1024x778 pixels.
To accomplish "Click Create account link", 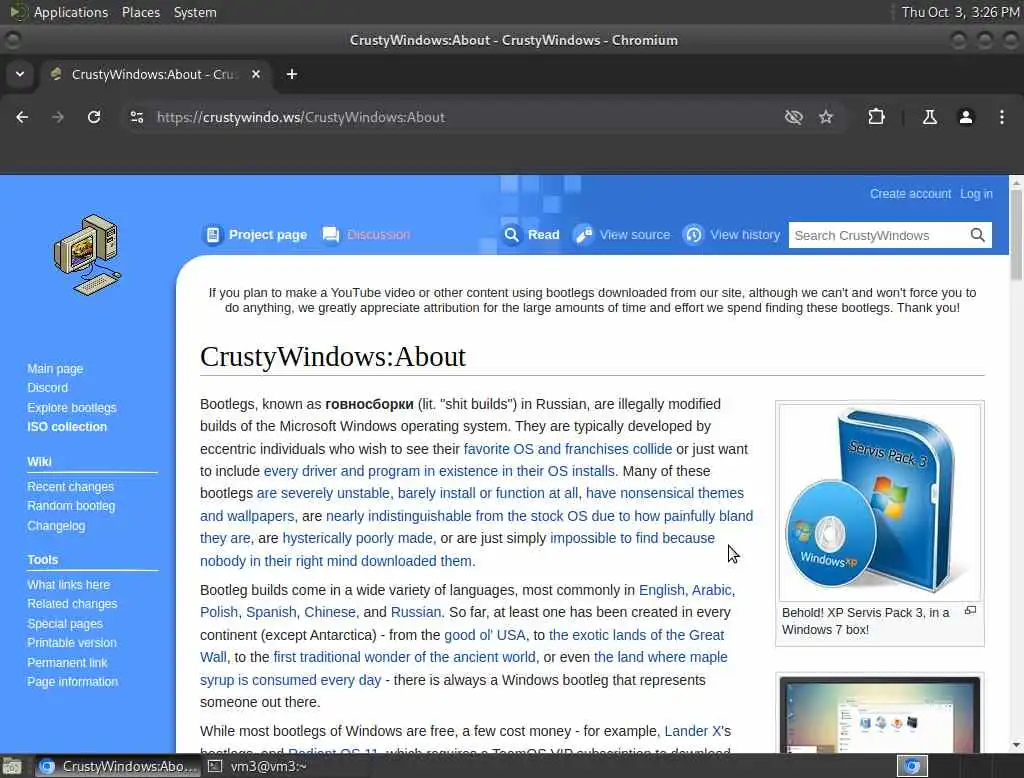I will click(x=910, y=193).
